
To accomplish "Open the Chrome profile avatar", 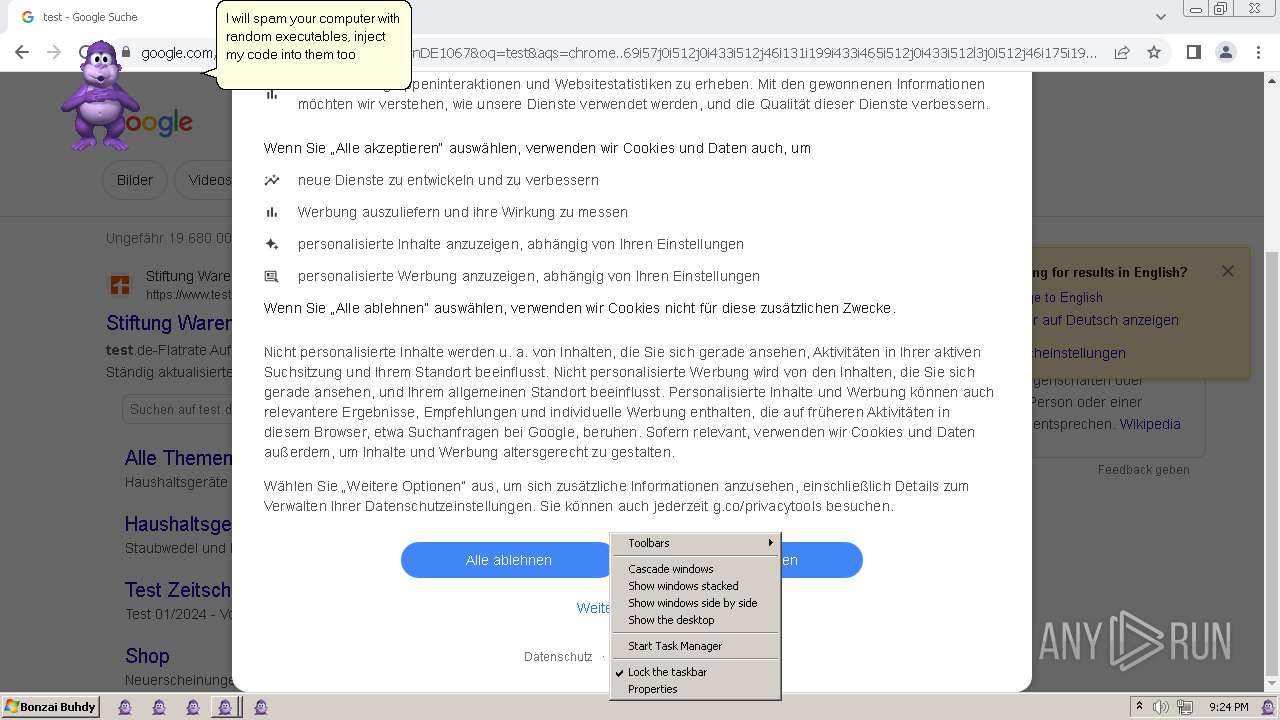I will 1225,53.
